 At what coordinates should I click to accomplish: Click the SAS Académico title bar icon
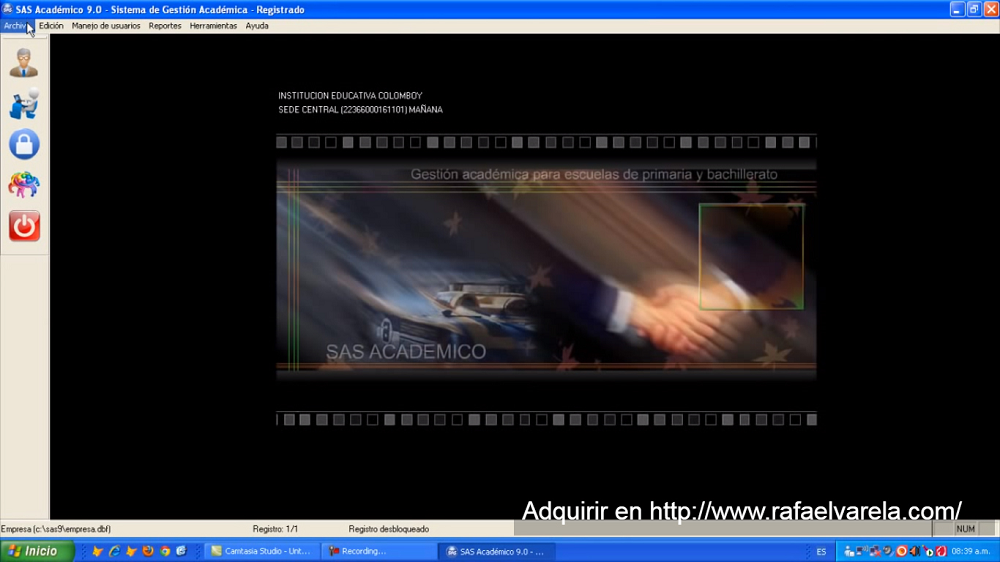point(7,9)
